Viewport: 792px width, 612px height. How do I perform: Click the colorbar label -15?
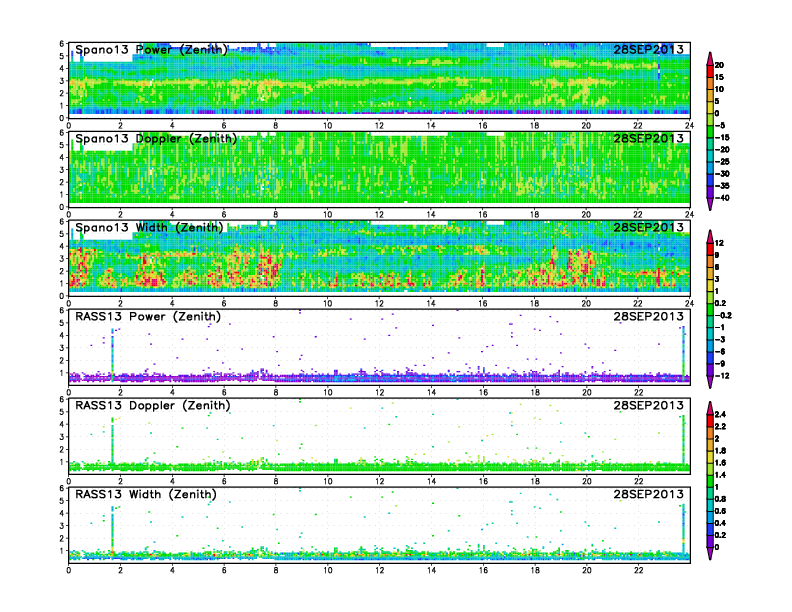tap(721, 138)
